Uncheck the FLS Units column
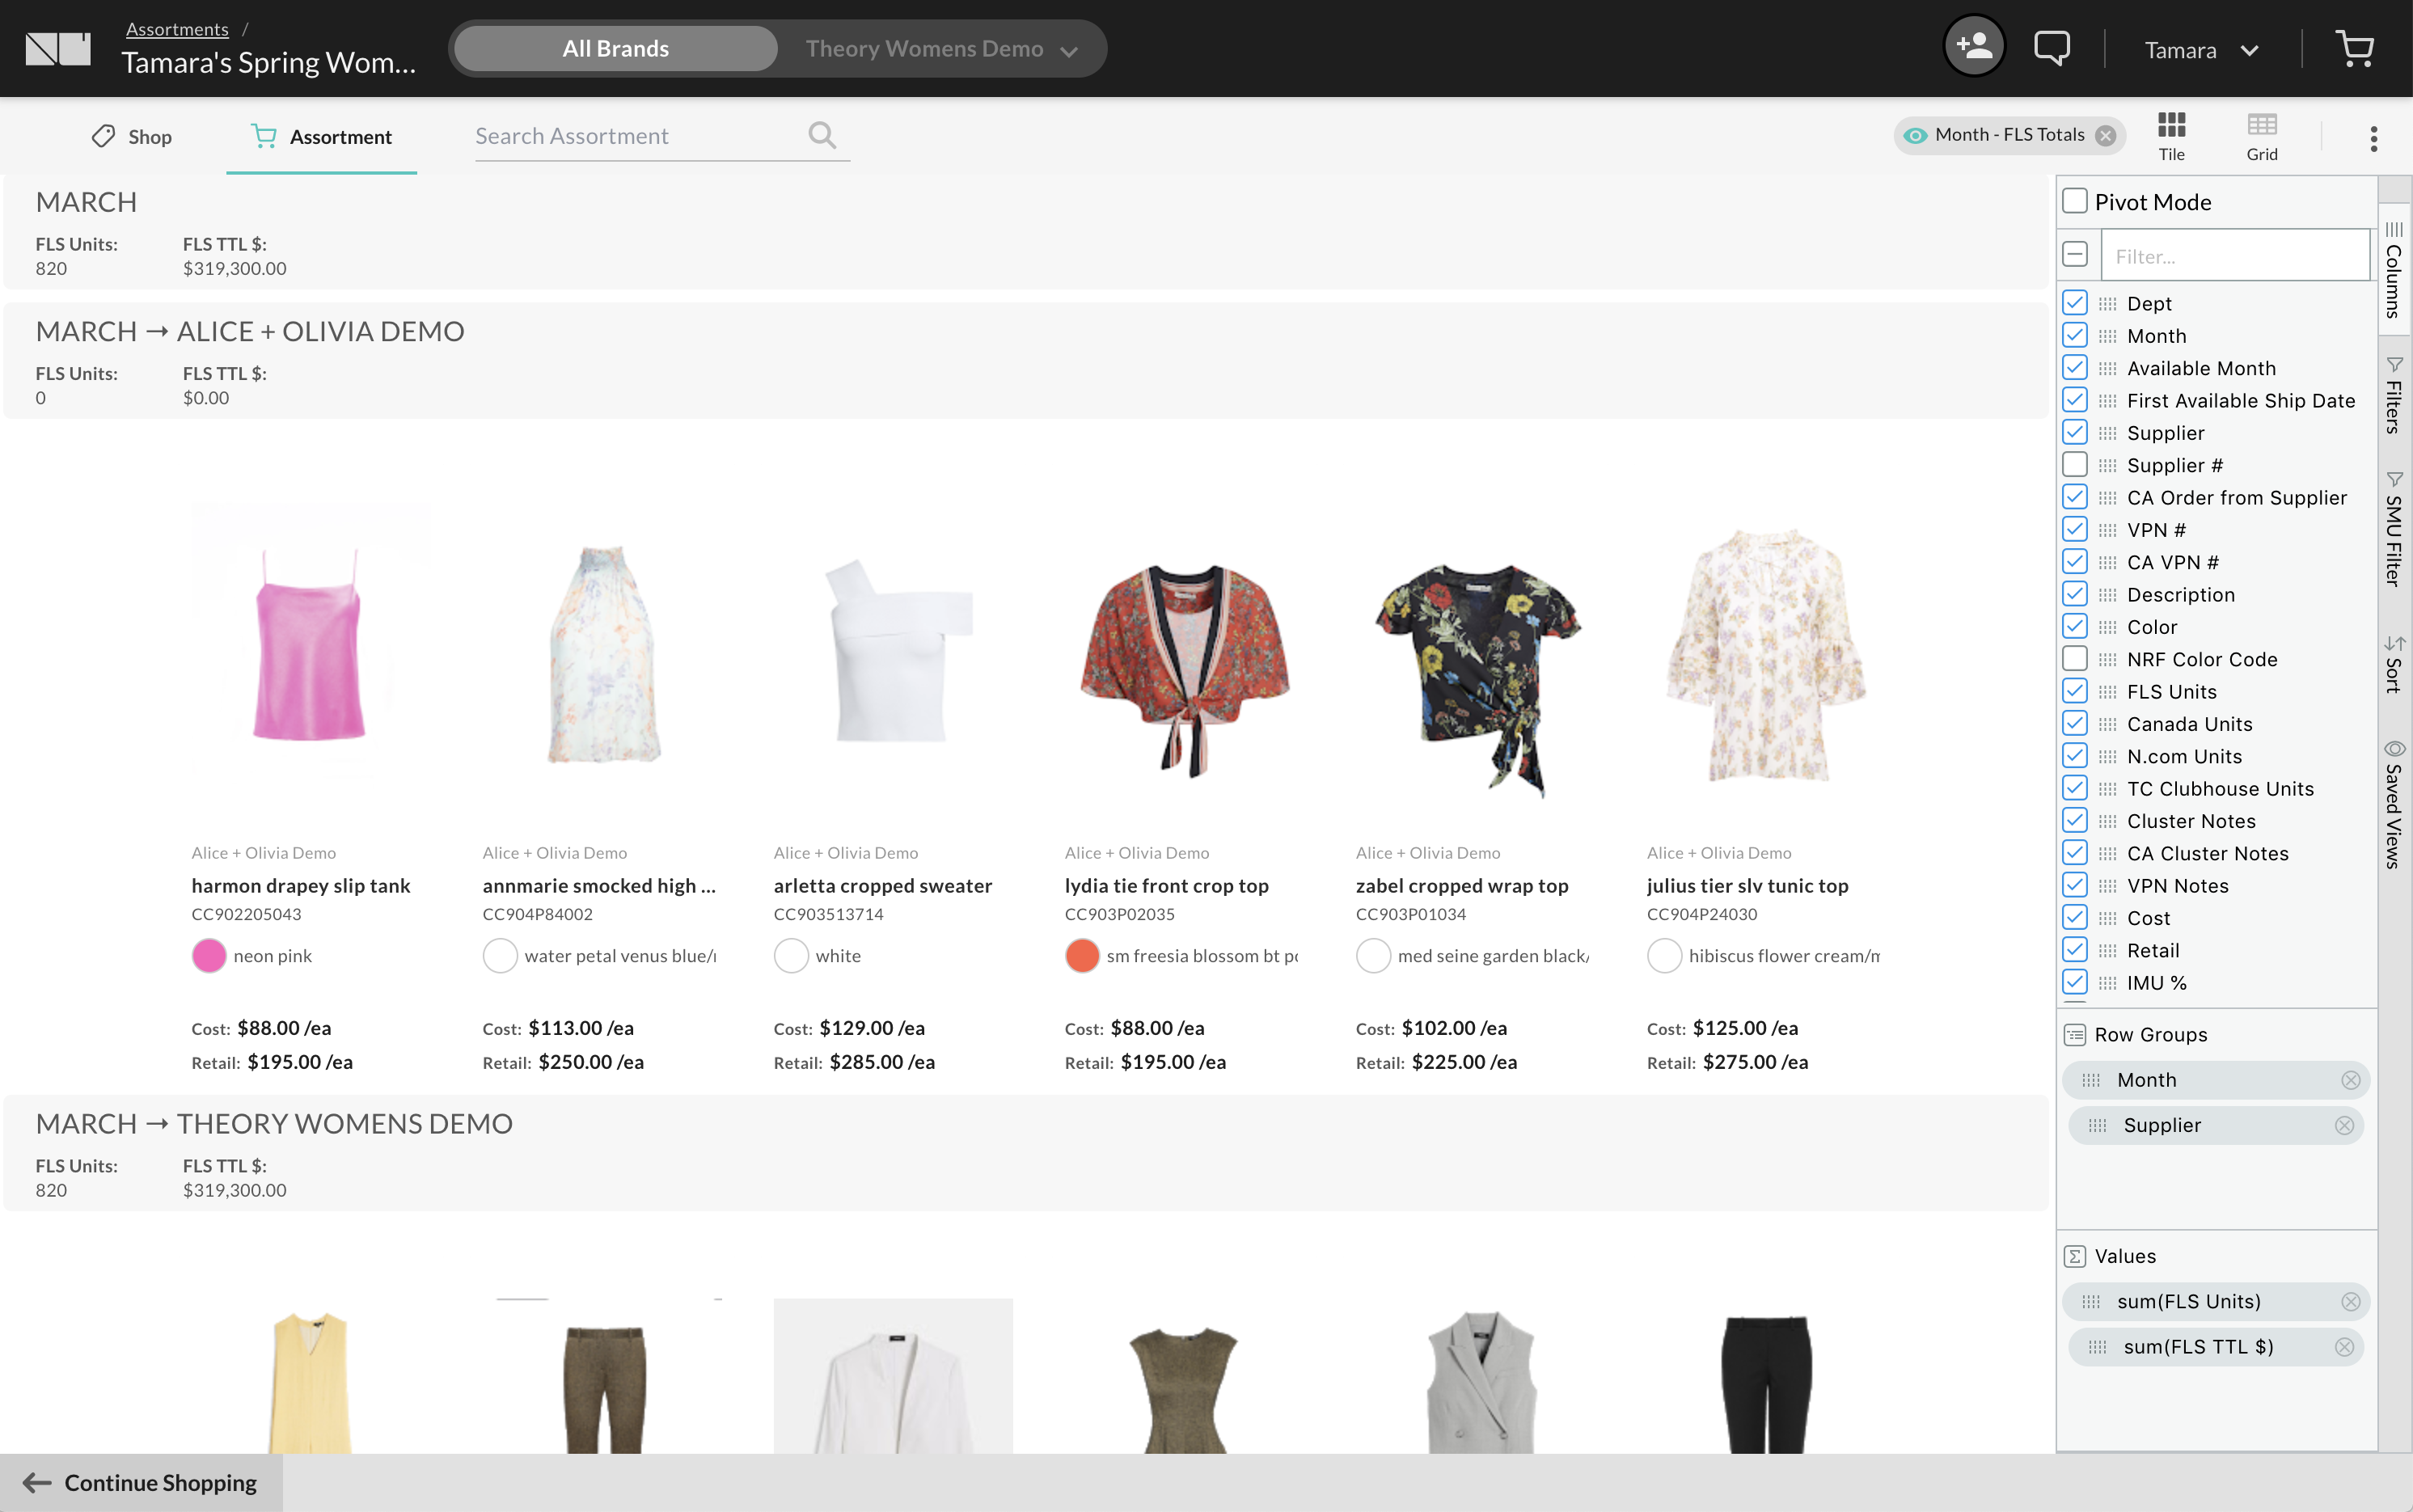Screen dimensions: 2413x1512 [2075, 691]
